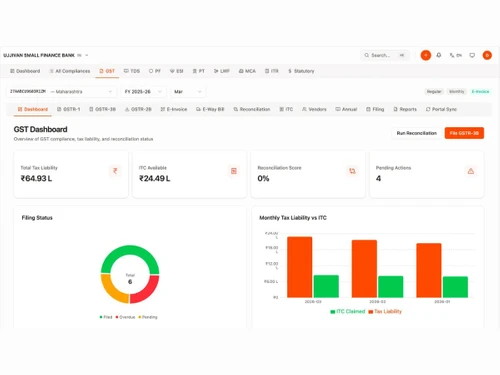Click the 2026-02 green ITC Claimed bar

click(391, 287)
